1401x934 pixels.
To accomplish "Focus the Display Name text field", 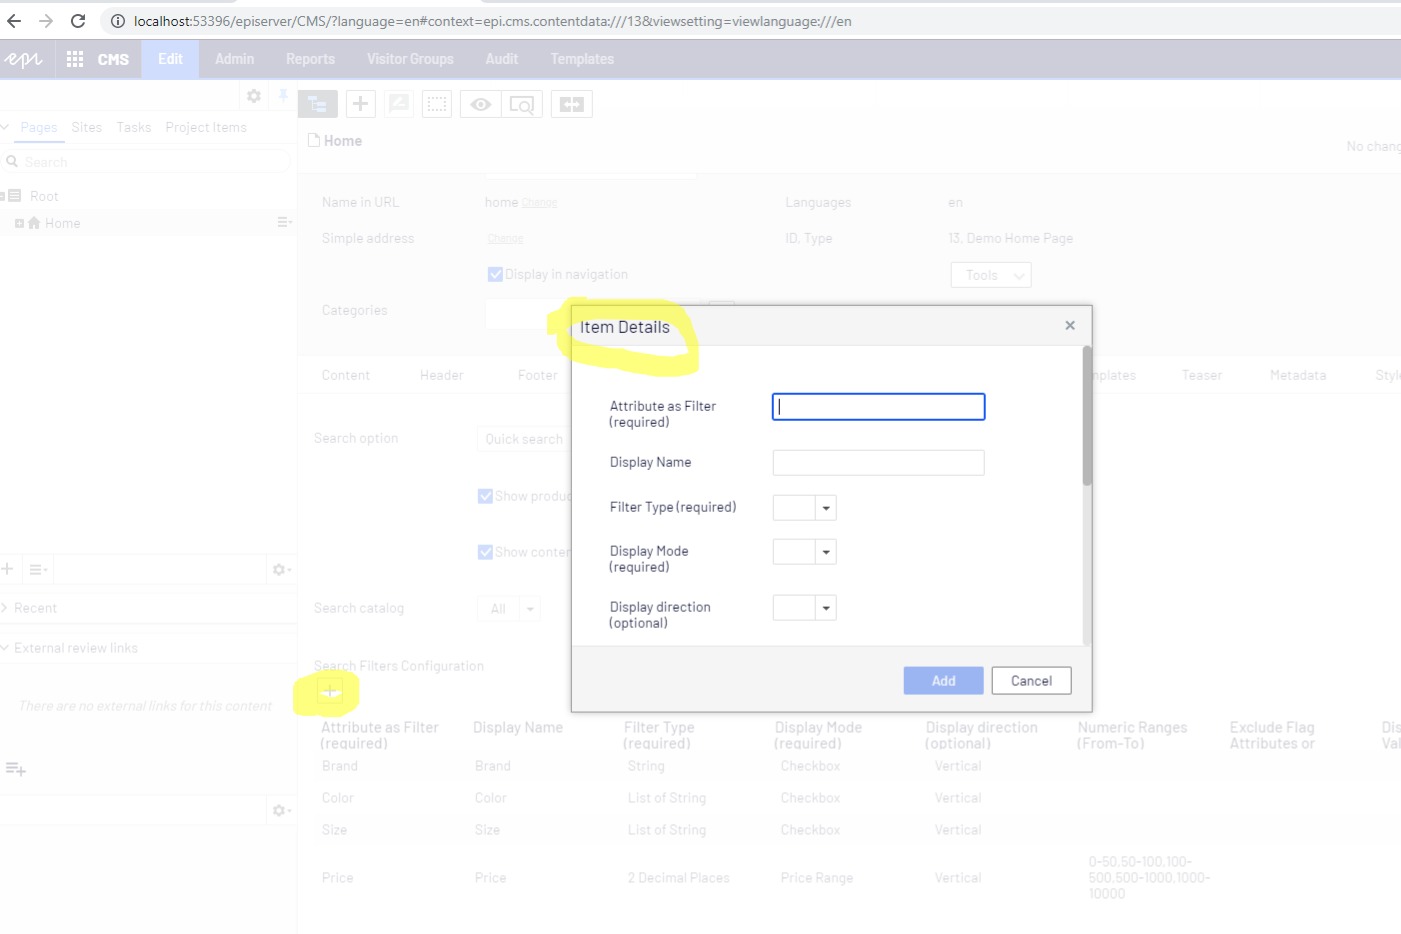I will click(x=878, y=462).
